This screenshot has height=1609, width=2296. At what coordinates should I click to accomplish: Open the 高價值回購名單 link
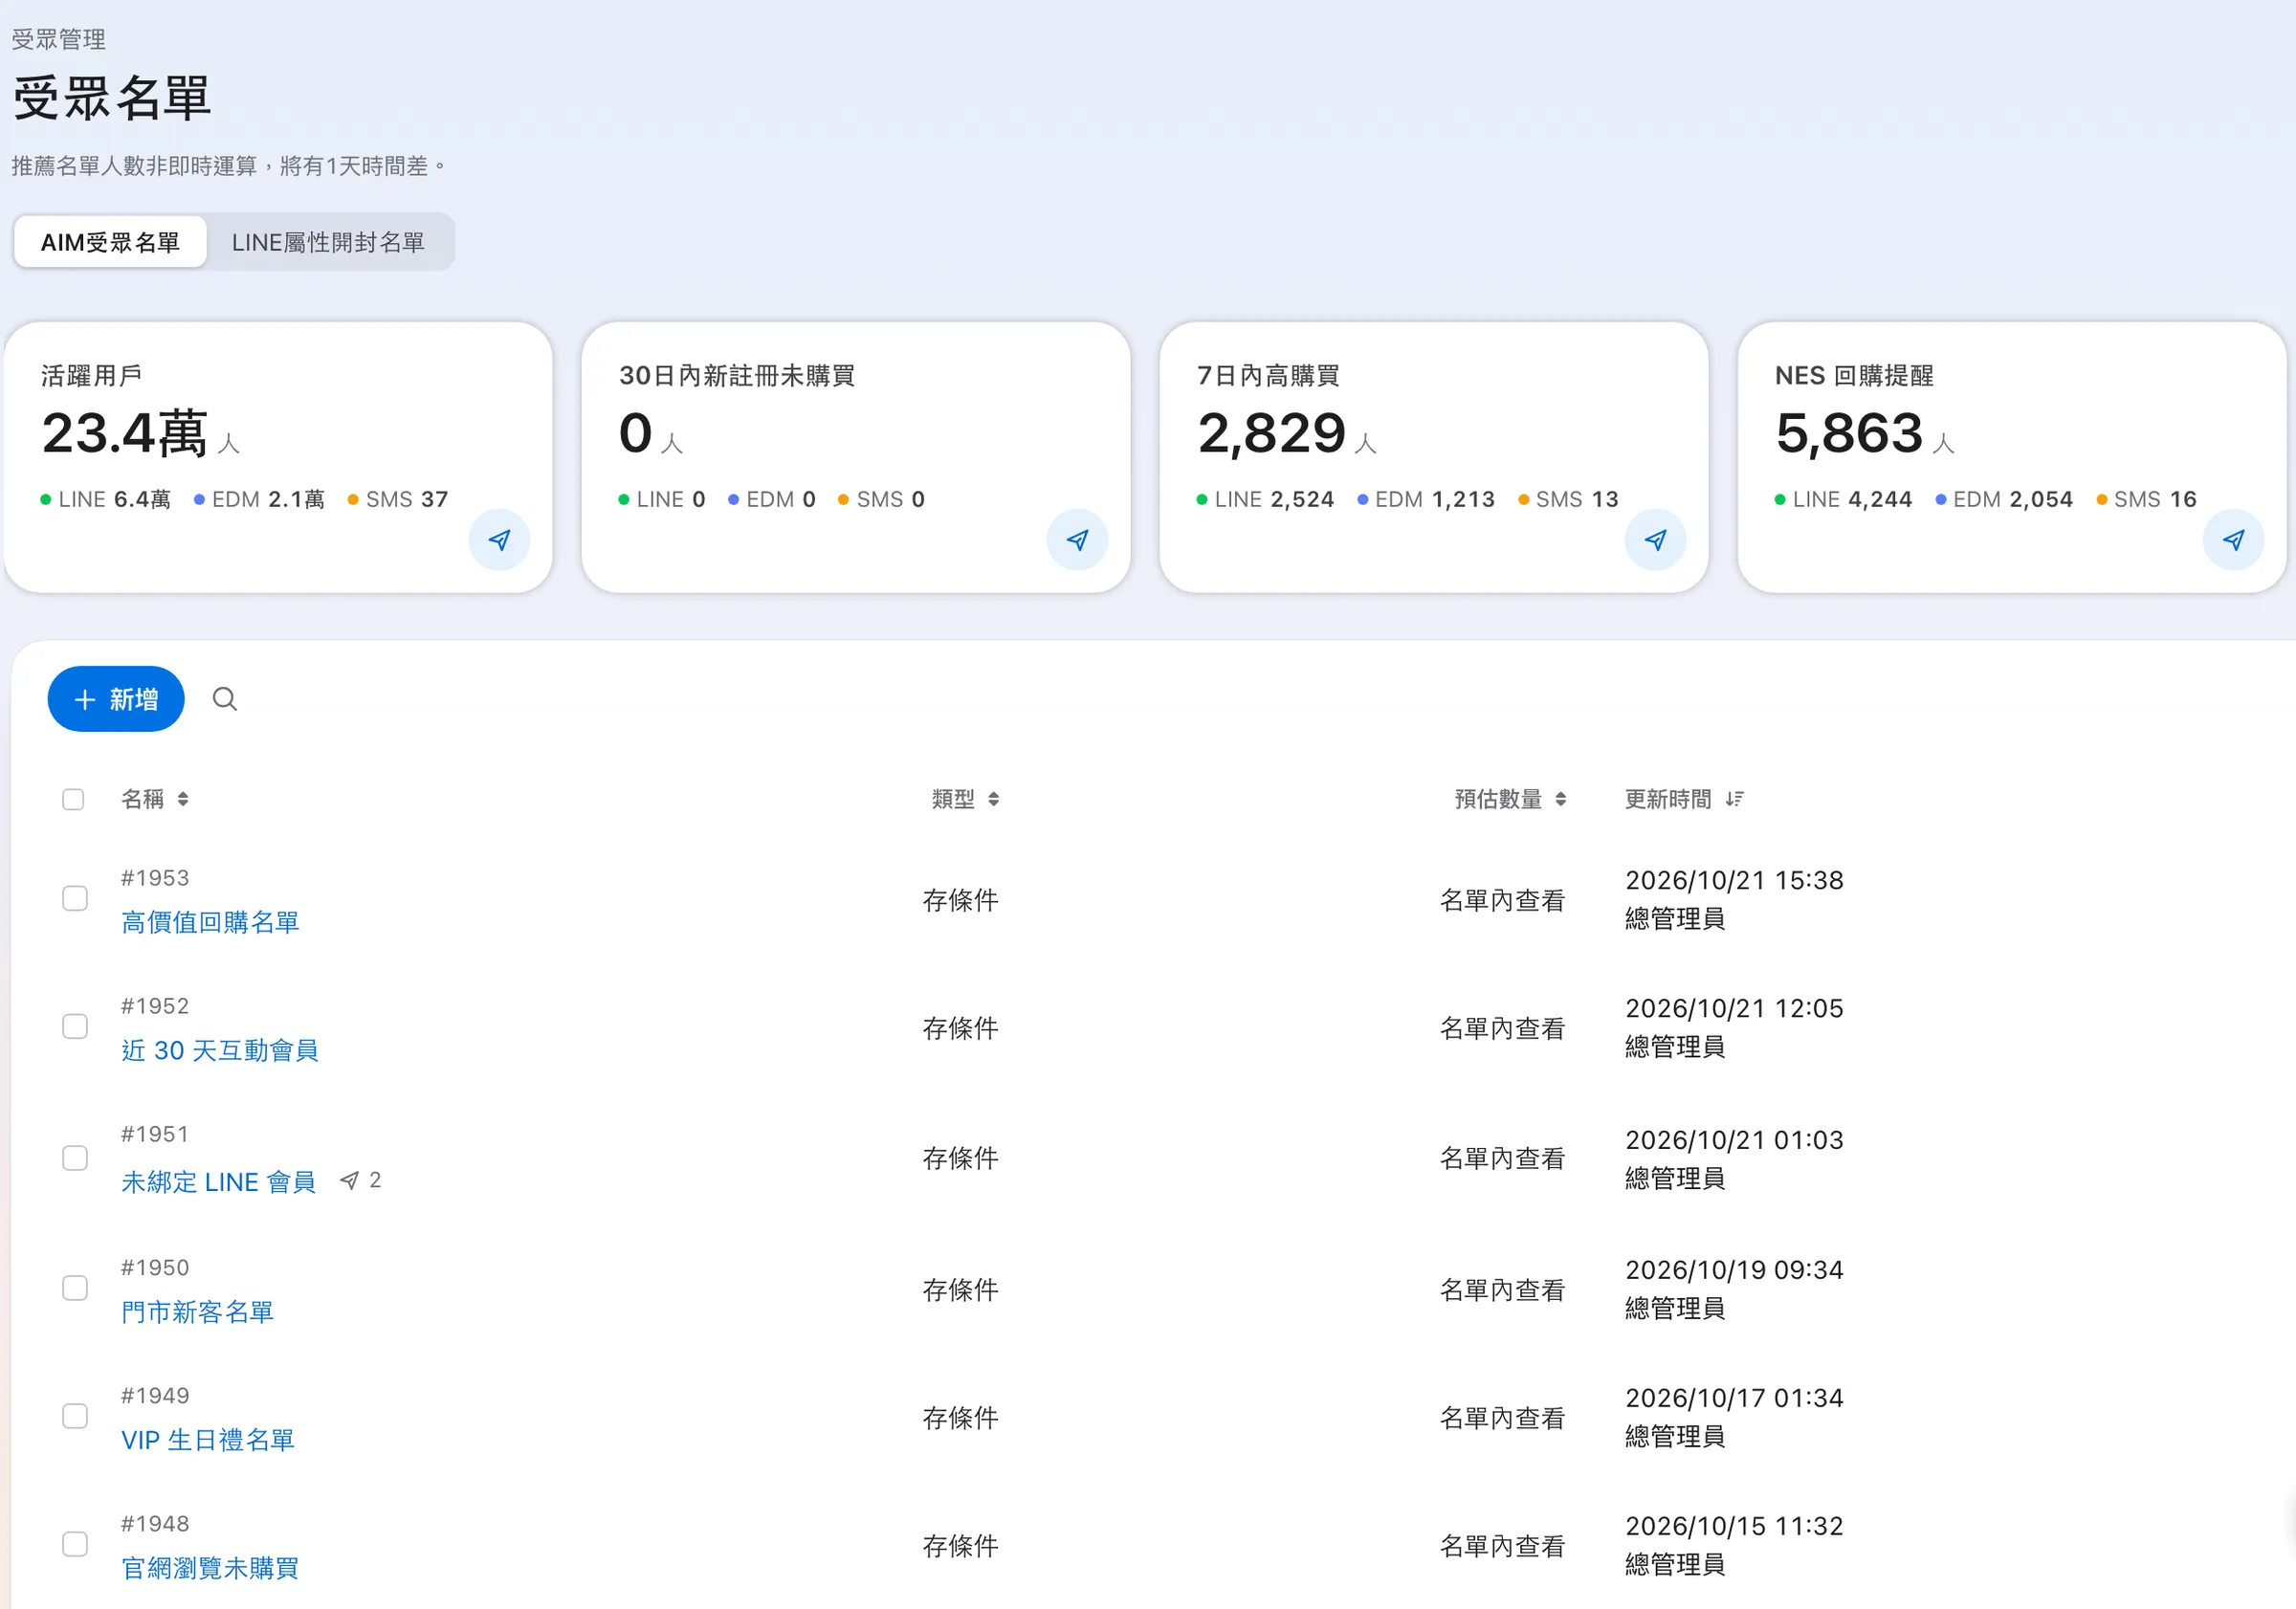[210, 922]
